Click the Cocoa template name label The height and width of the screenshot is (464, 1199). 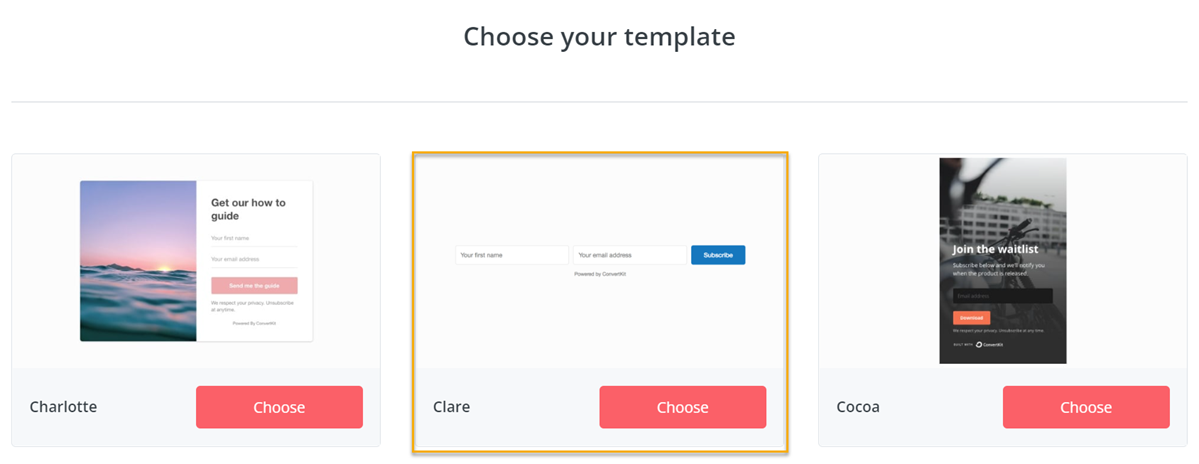[858, 407]
